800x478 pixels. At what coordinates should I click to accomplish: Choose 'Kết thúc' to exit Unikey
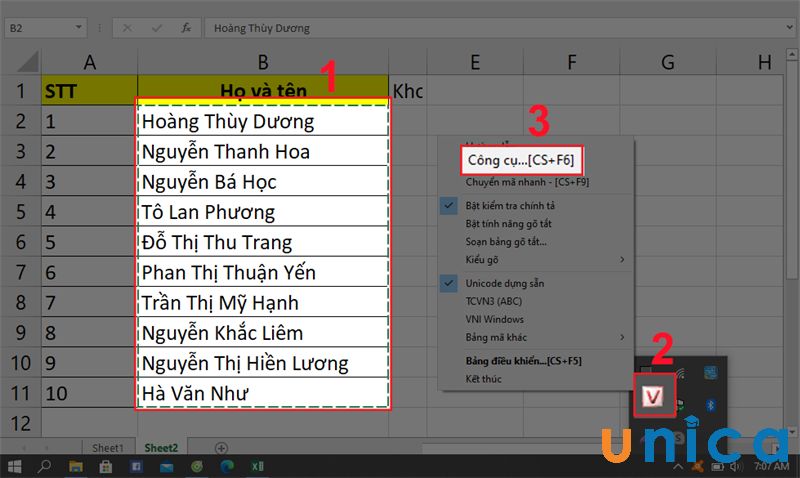click(483, 379)
